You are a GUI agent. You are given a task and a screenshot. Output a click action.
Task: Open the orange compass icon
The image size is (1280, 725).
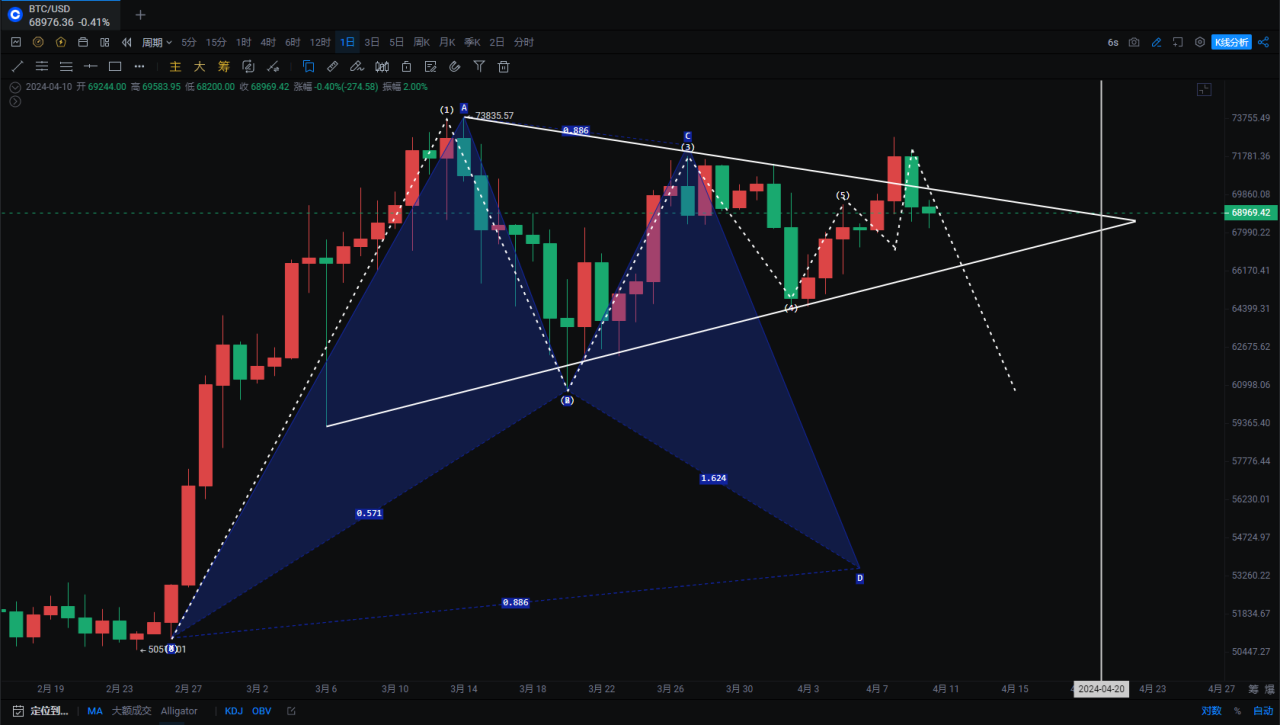[x=38, y=42]
